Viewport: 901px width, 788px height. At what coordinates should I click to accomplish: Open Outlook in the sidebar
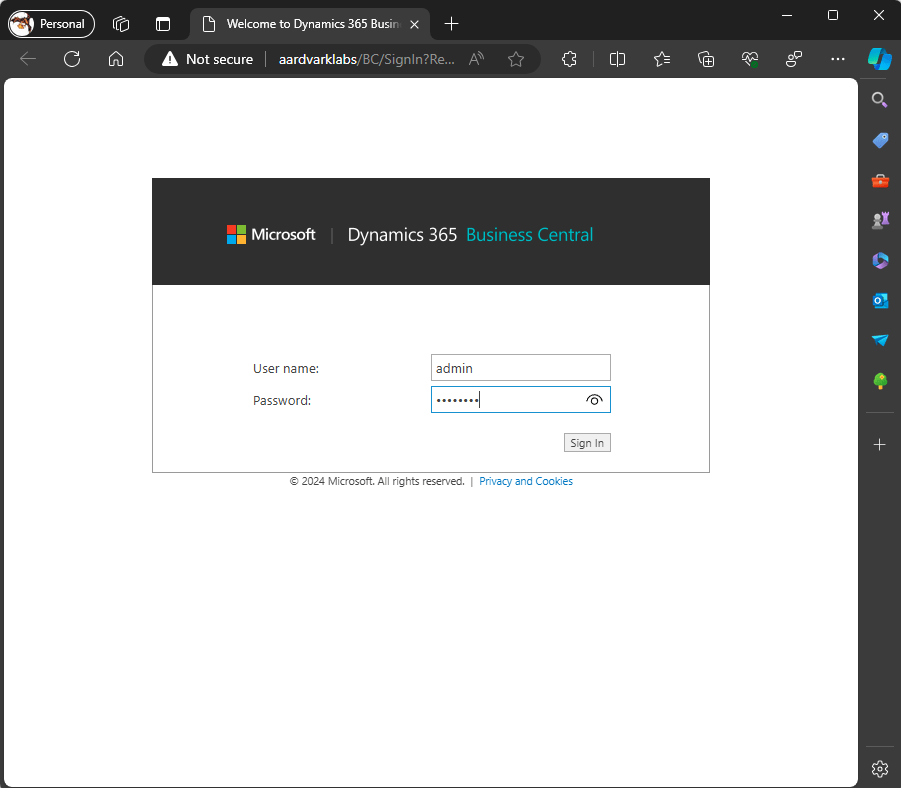[880, 300]
